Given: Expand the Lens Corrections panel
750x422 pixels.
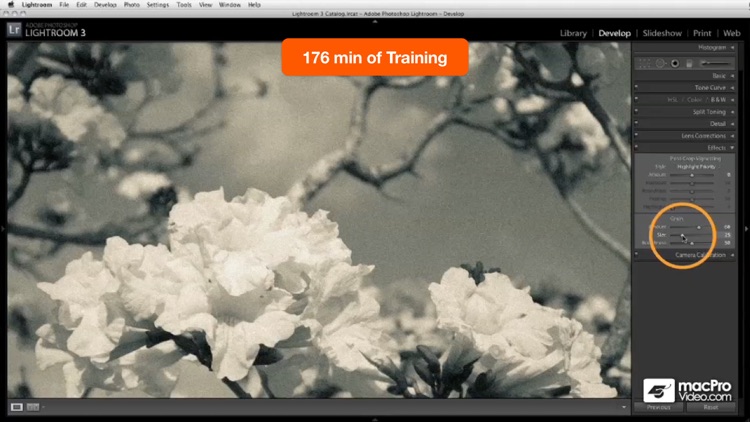Looking at the screenshot, I should (732, 136).
